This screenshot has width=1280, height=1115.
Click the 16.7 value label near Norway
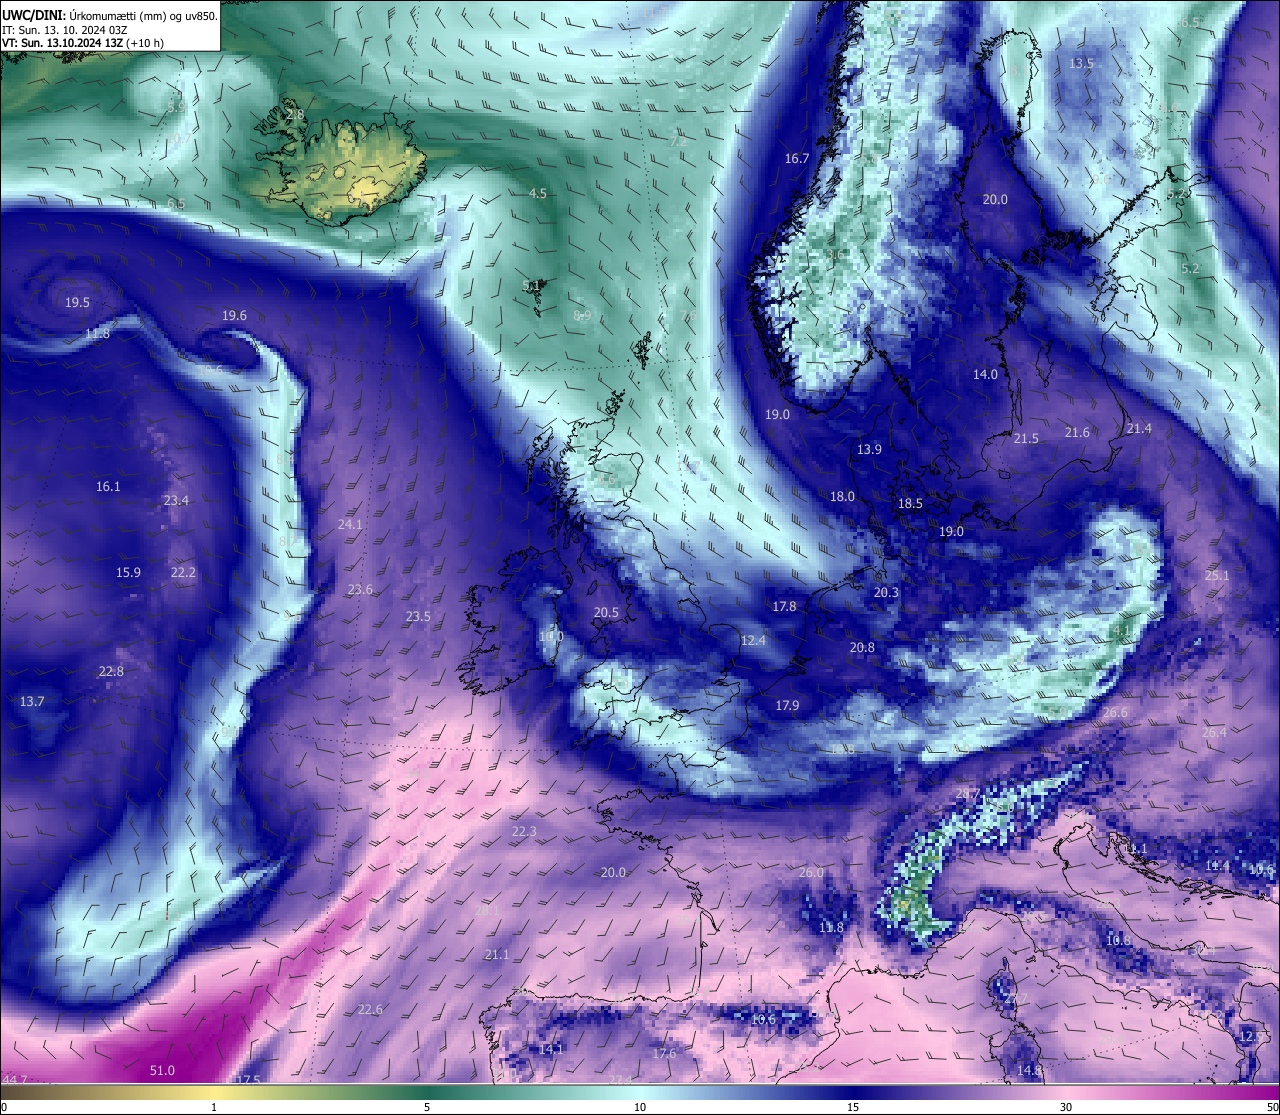796,159
